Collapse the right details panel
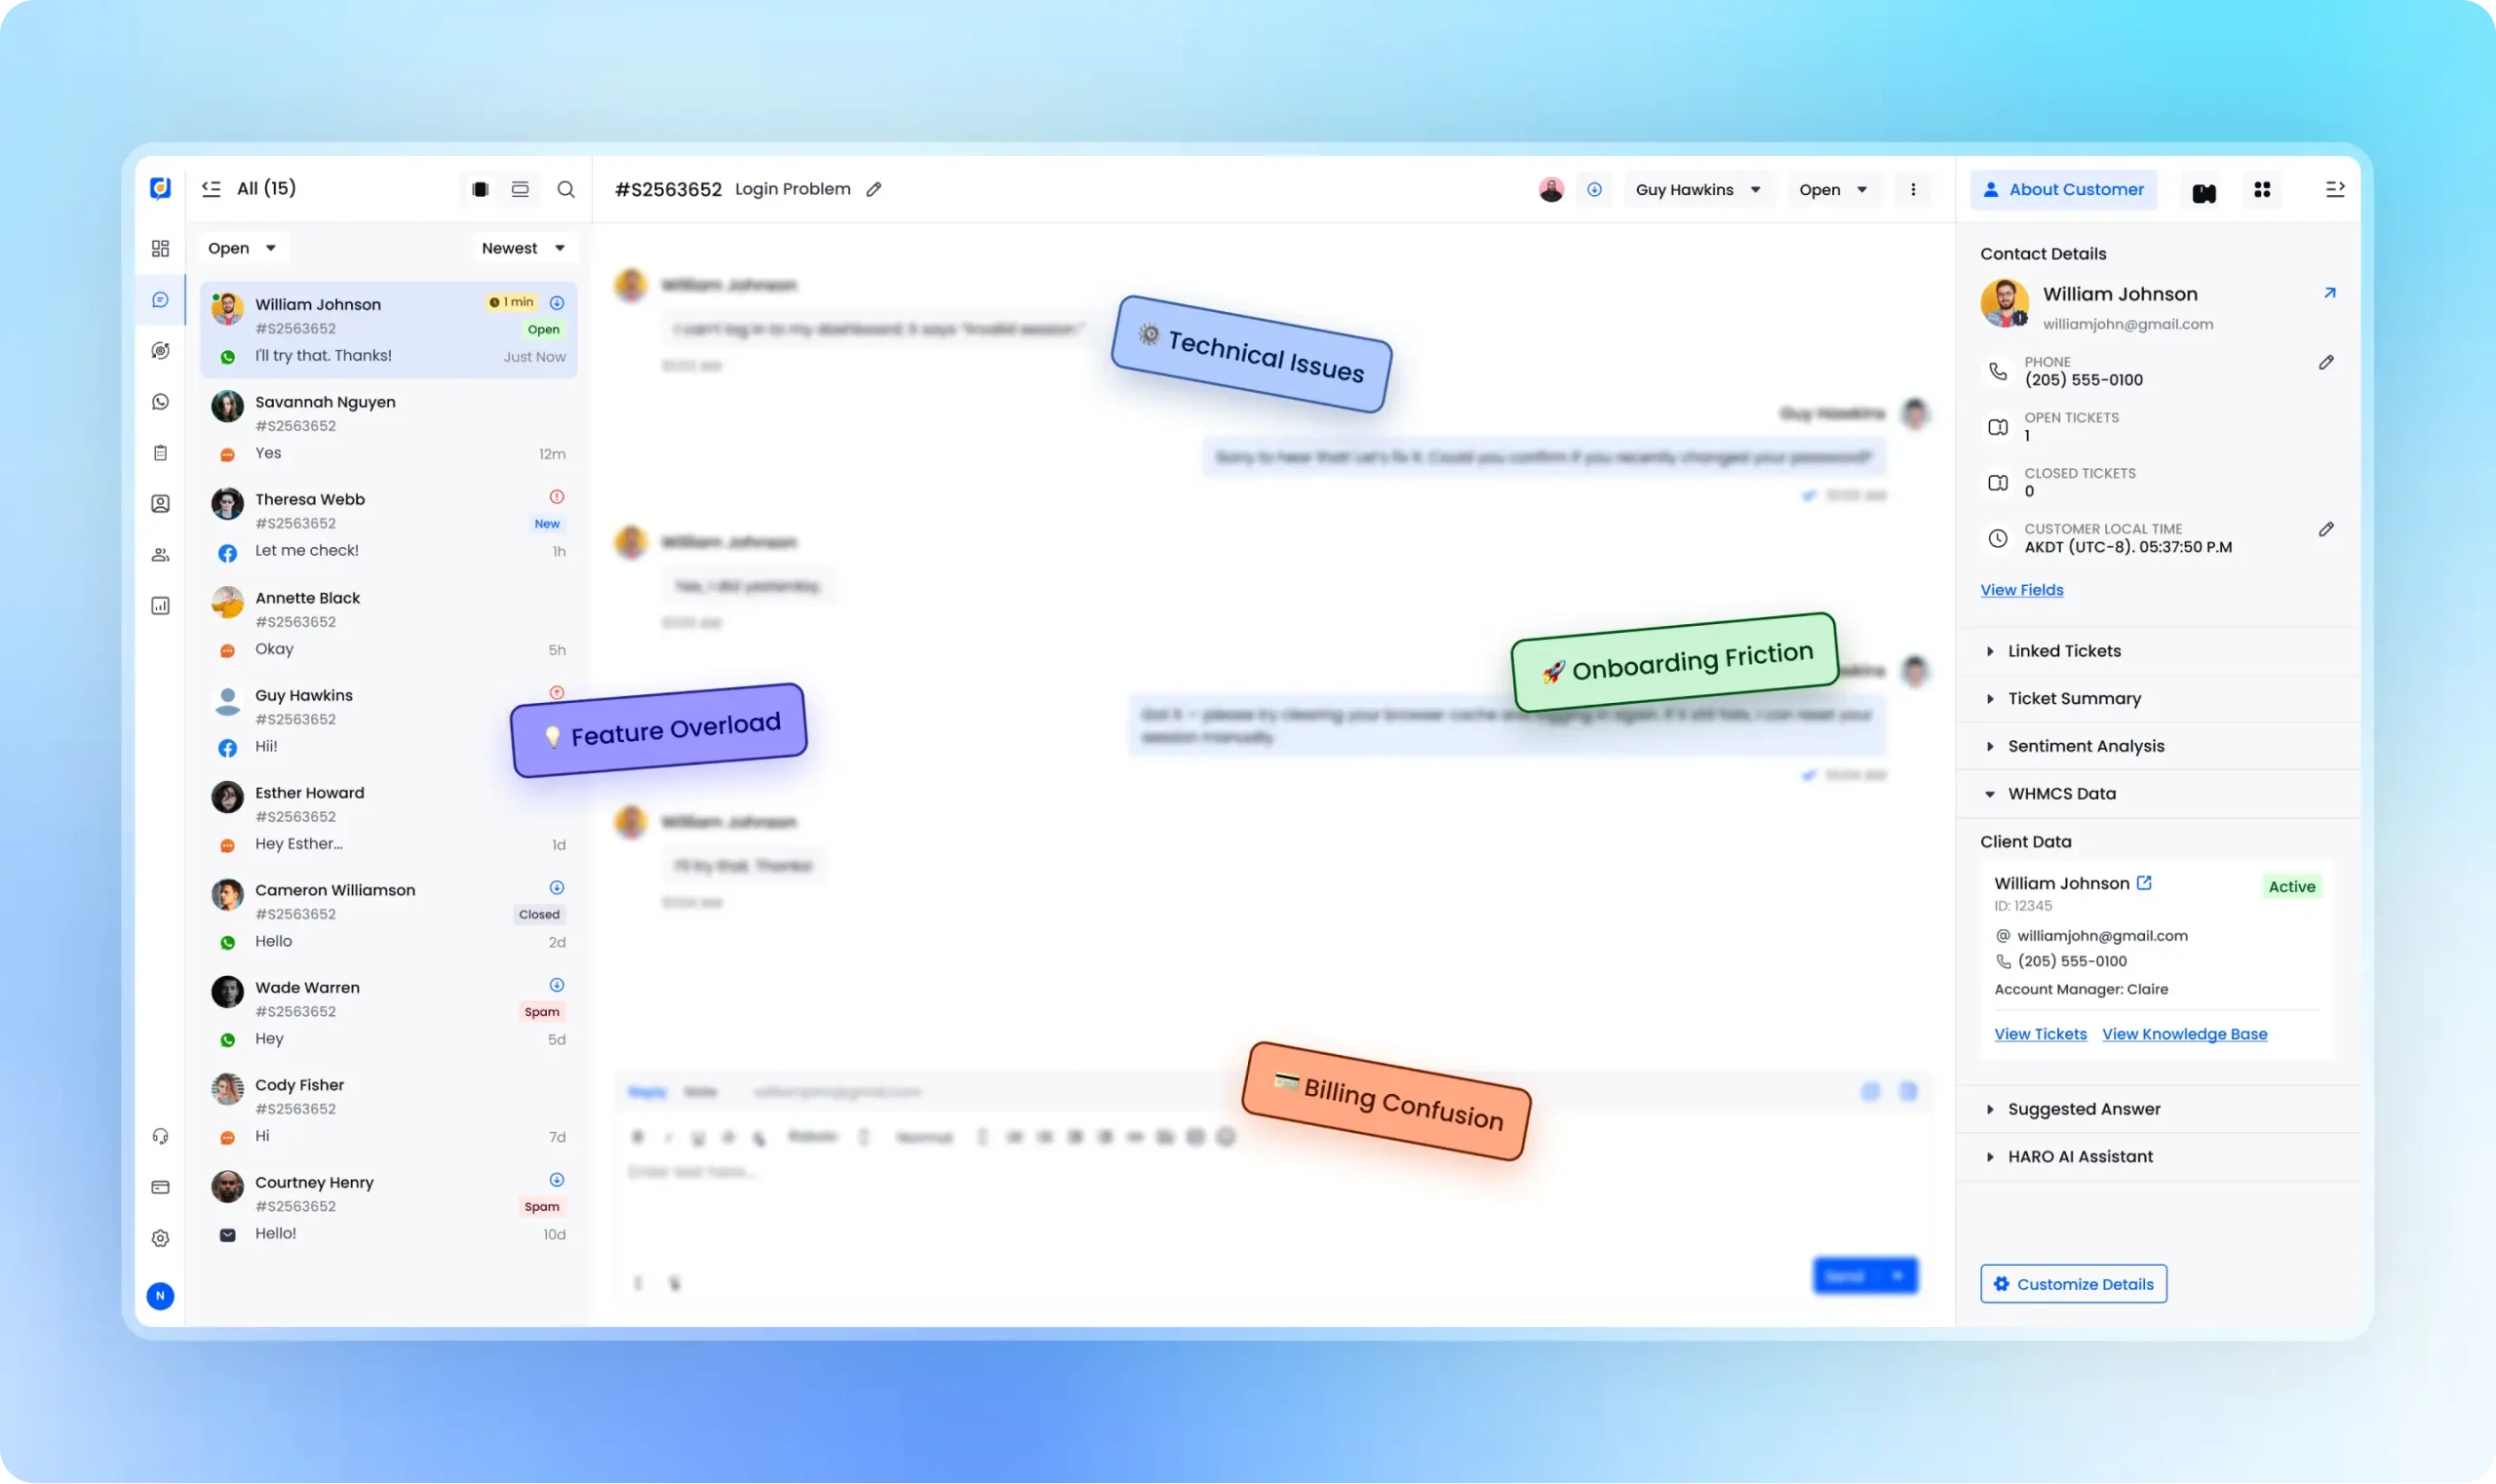The width and height of the screenshot is (2496, 1484). click(2335, 189)
